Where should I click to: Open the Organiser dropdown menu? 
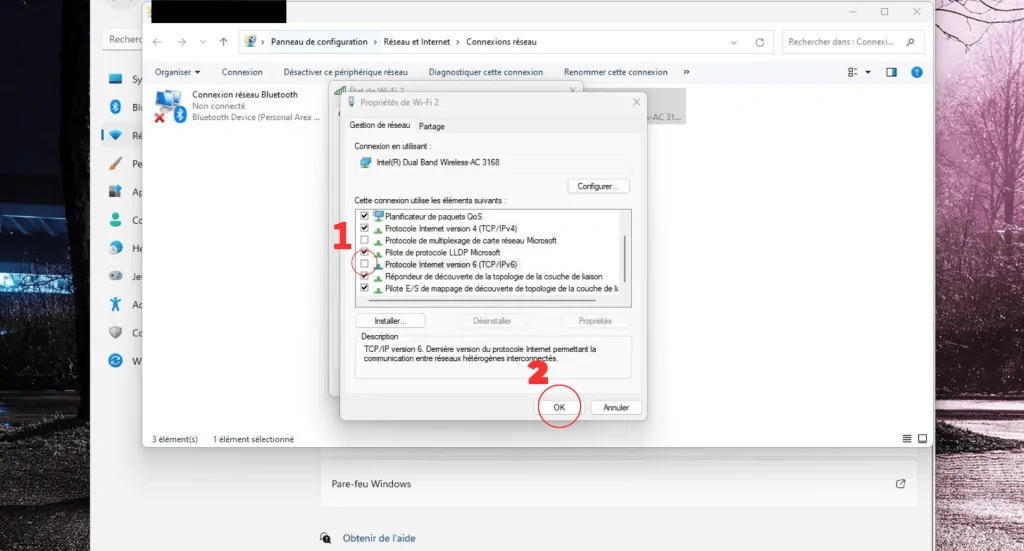(x=178, y=72)
